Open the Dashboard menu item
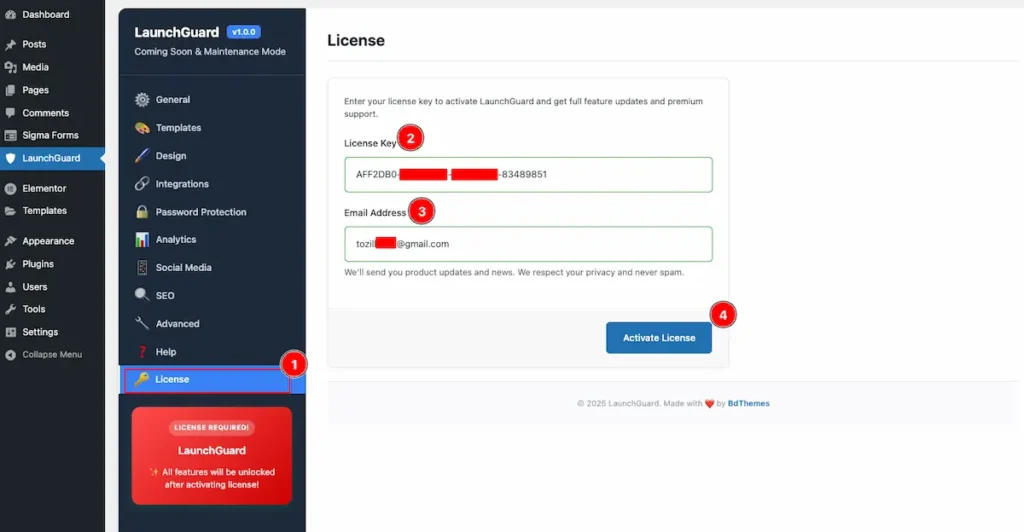The width and height of the screenshot is (1024, 532). pyautogui.click(x=52, y=14)
